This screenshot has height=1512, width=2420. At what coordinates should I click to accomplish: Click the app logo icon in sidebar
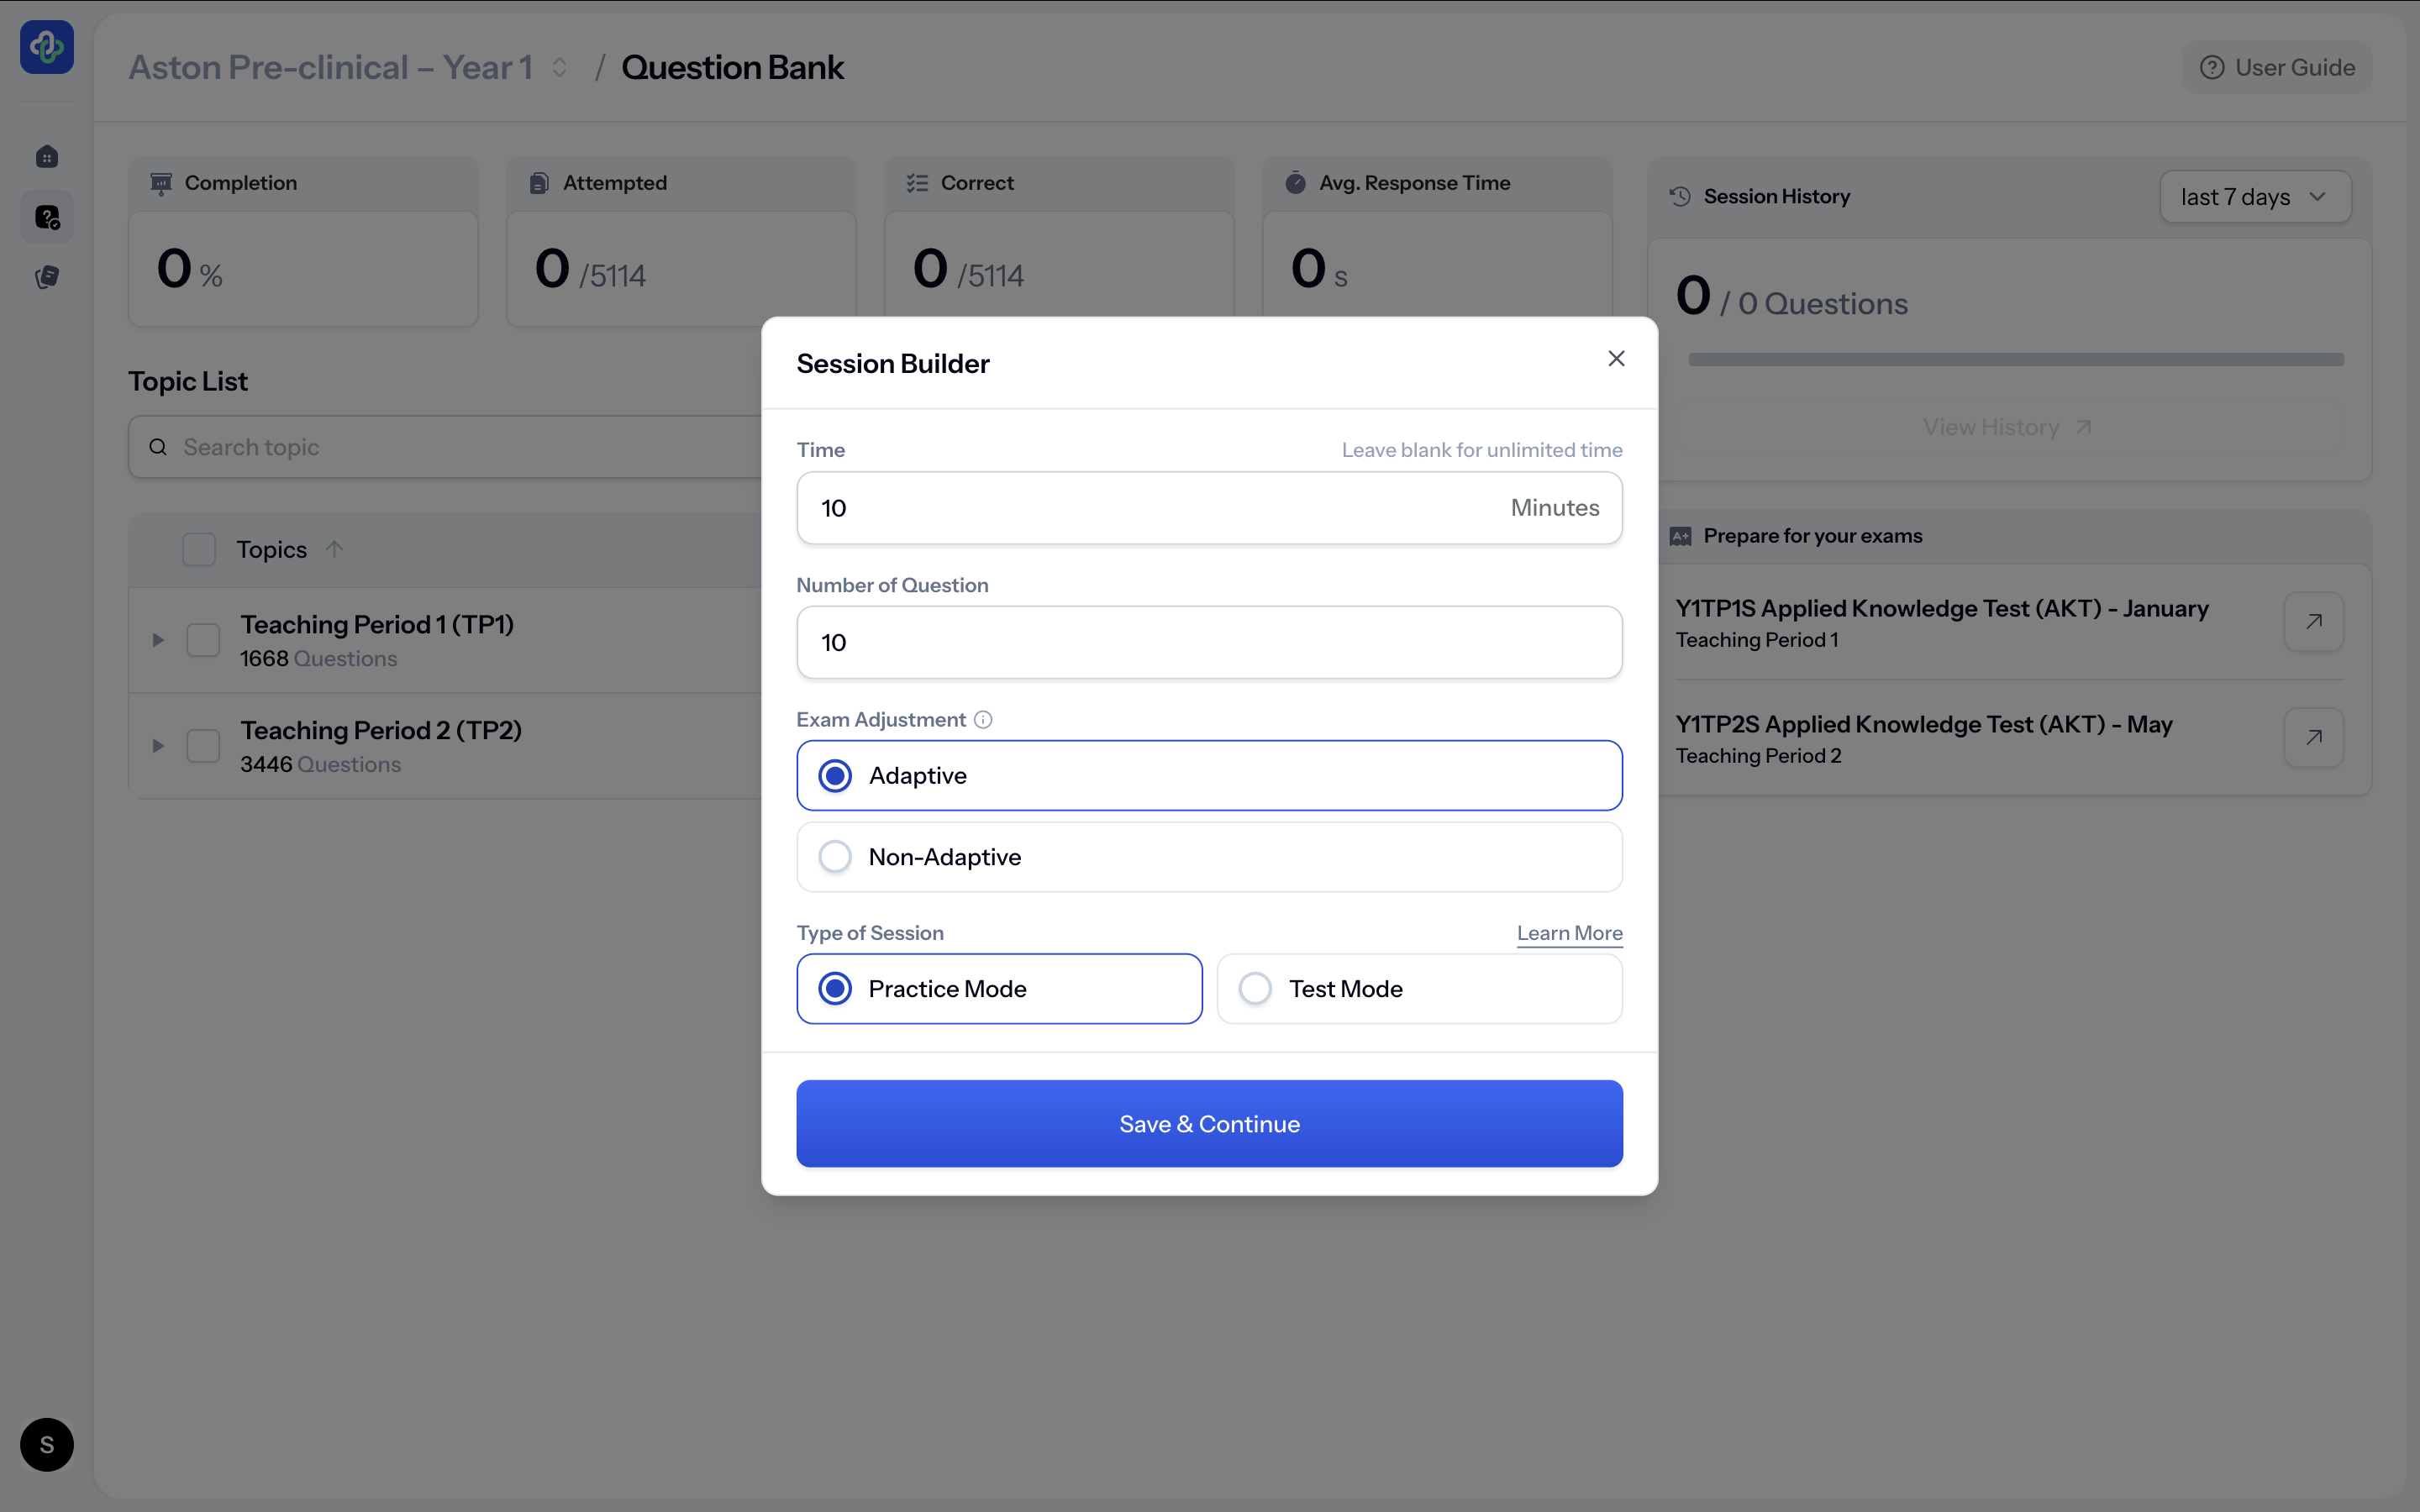[47, 47]
